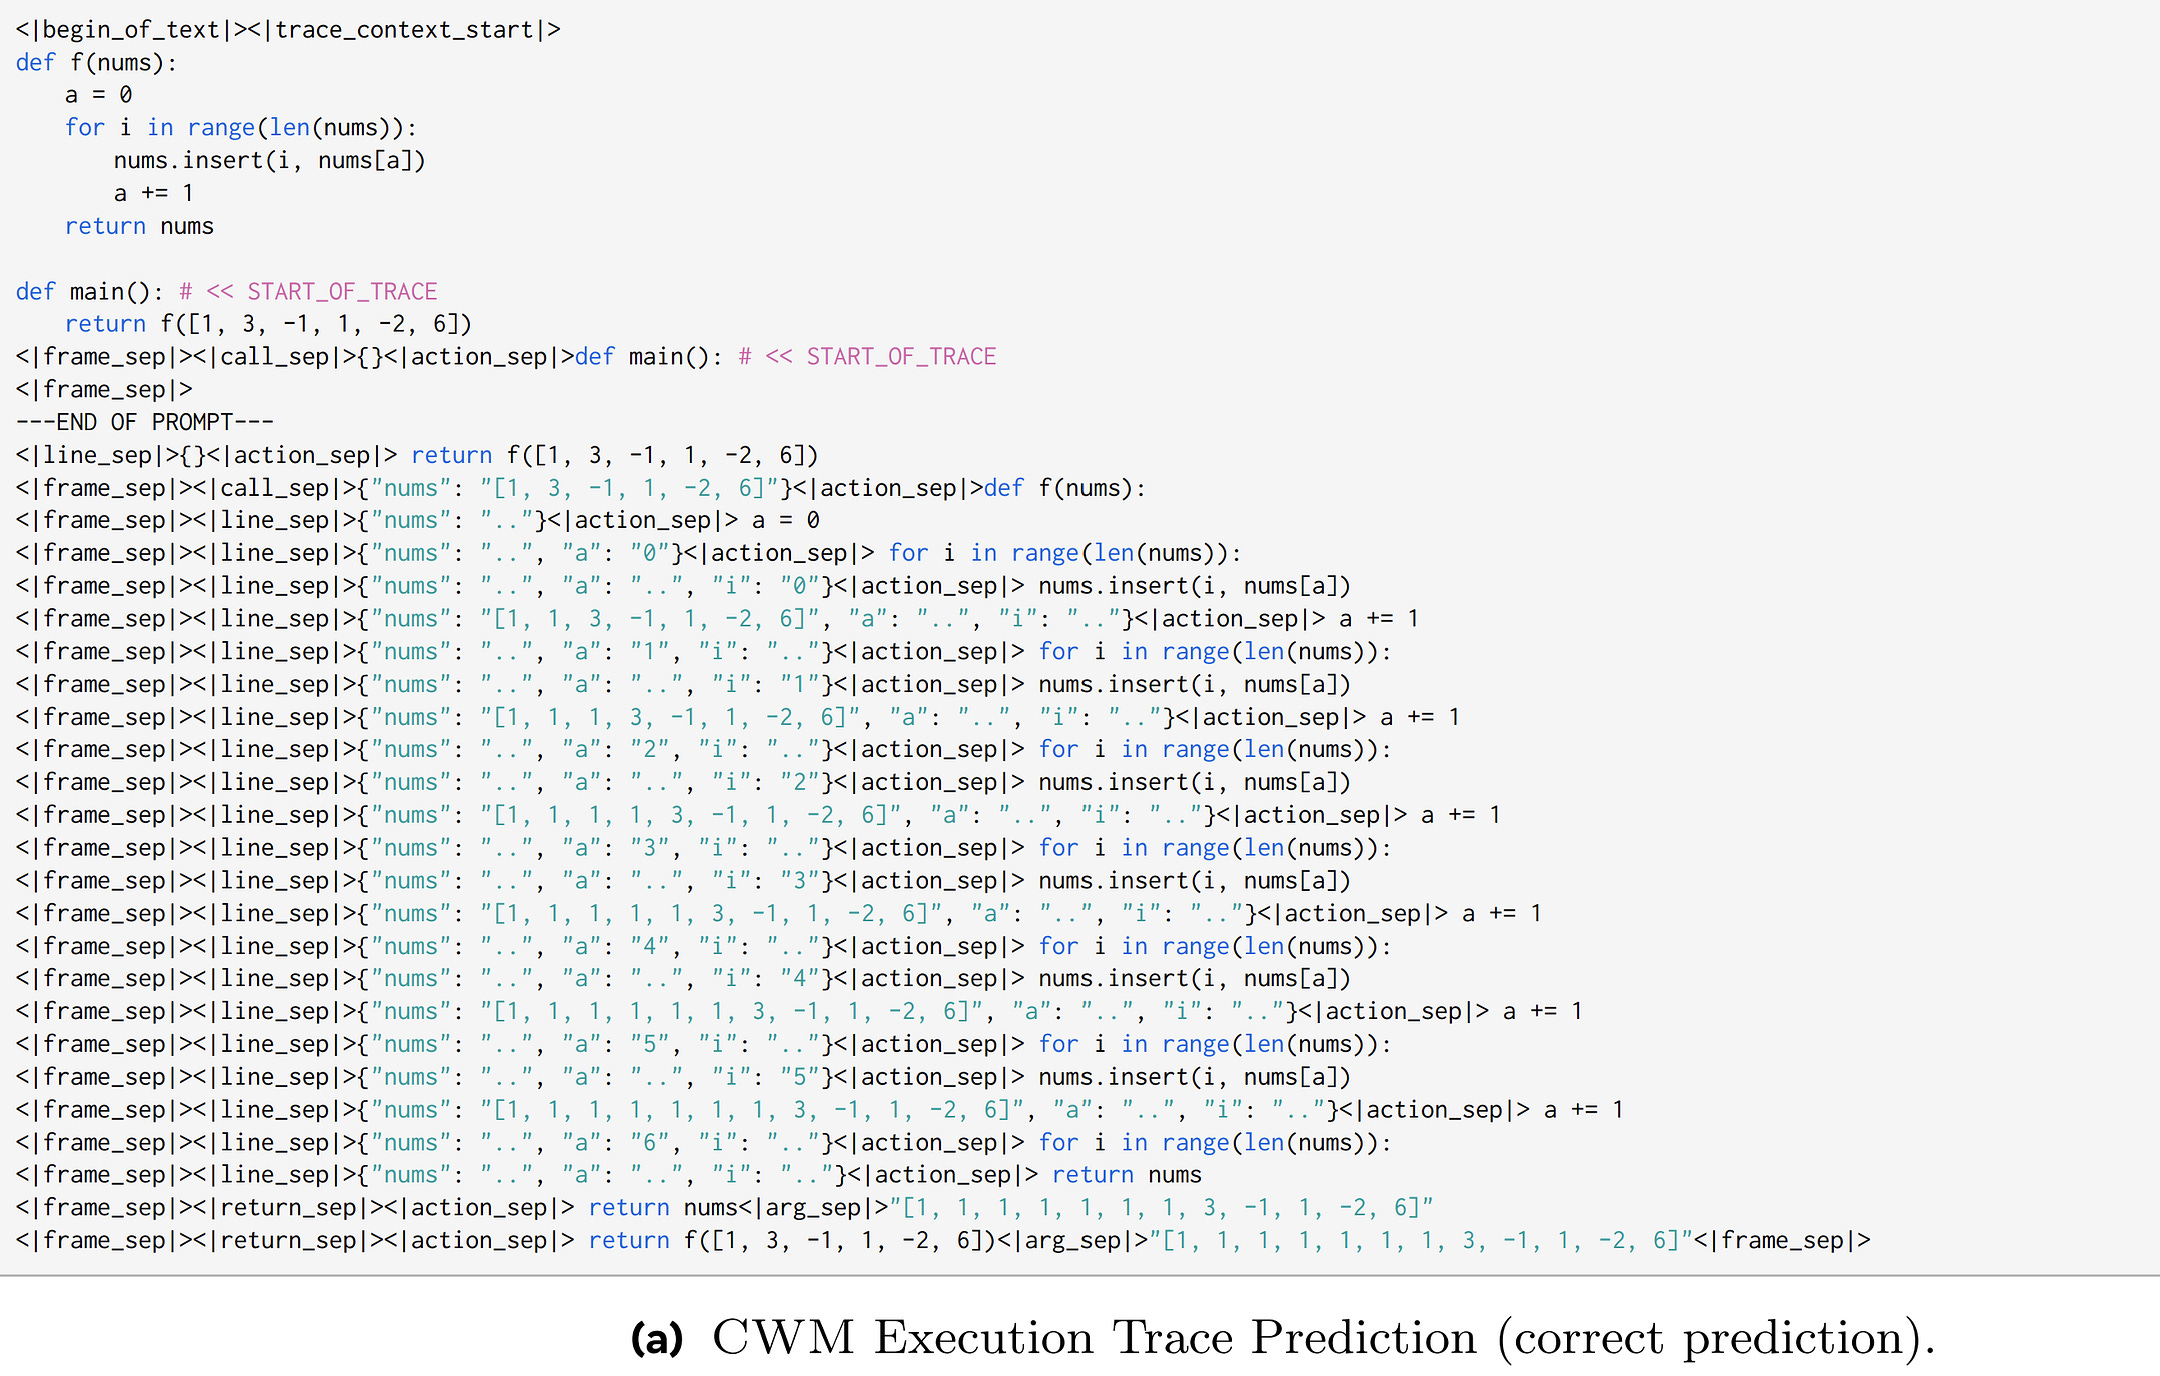This screenshot has width=2160, height=1376.
Task: Click the <|arg_sep|> token on the final line
Action: click(x=1073, y=1240)
